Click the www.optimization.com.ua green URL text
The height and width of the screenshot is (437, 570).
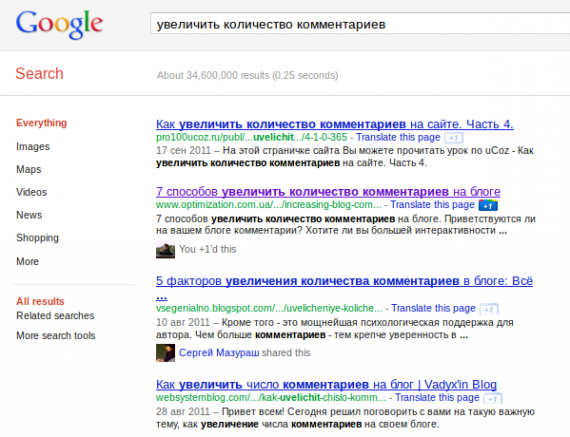269,205
